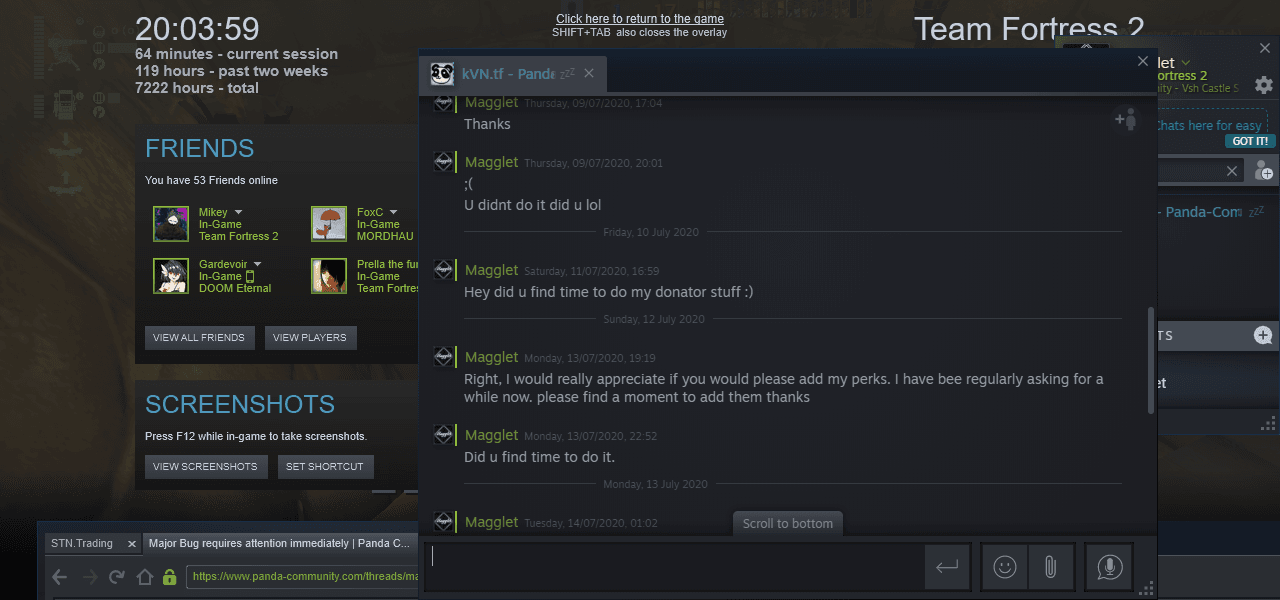Focus the chat message input field
Viewport: 1280px width, 600px height.
673,567
